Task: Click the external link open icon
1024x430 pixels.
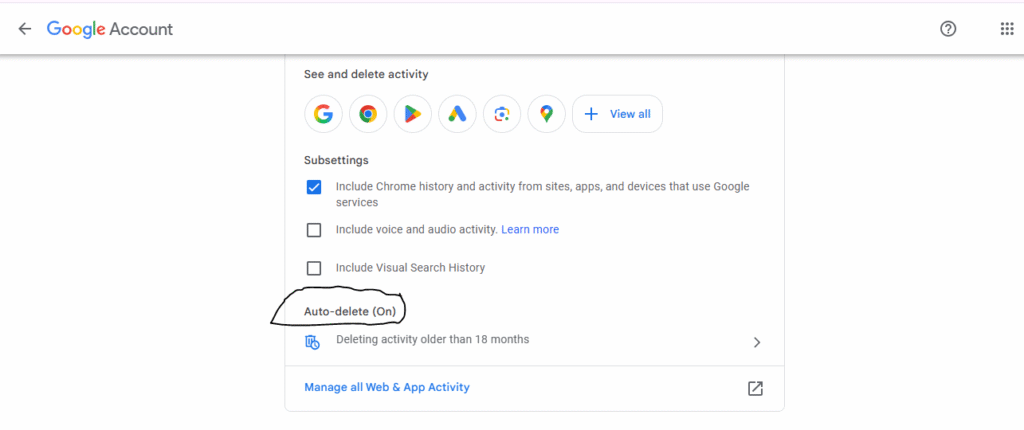Action: coord(755,388)
